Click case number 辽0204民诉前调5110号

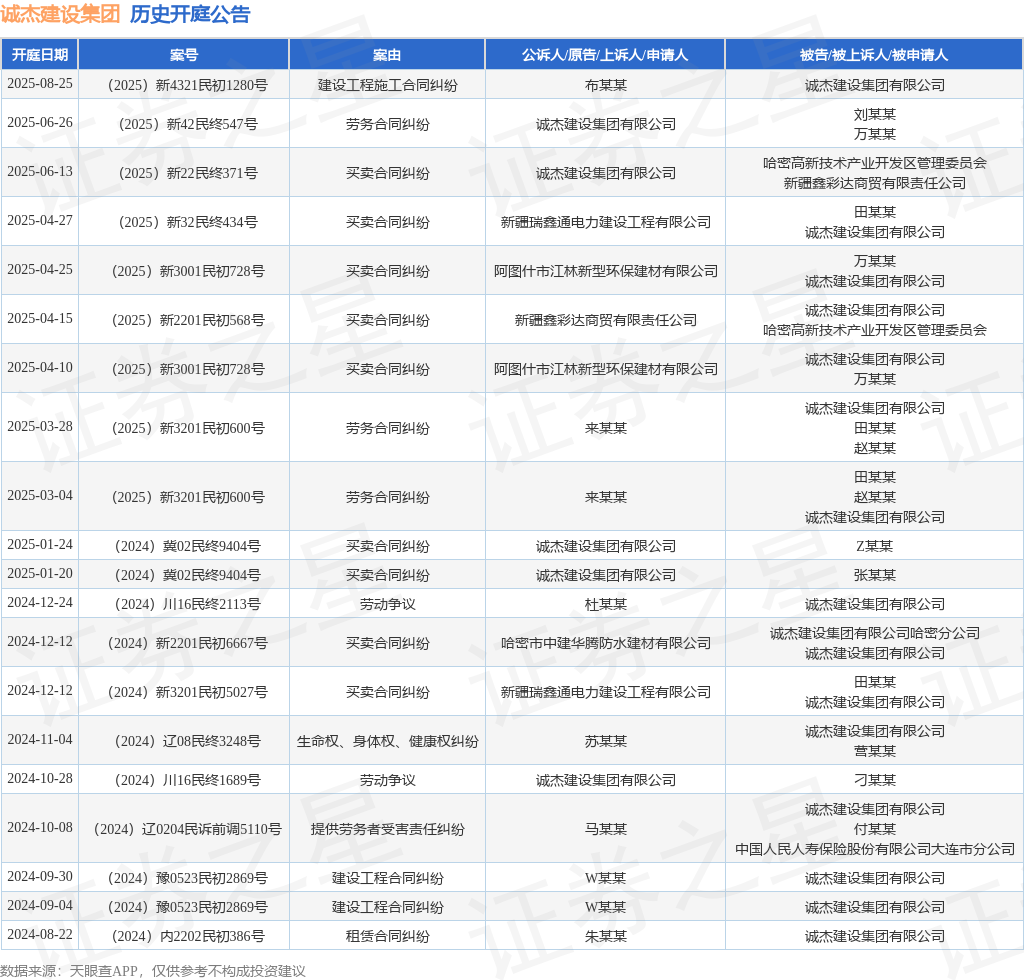point(187,829)
